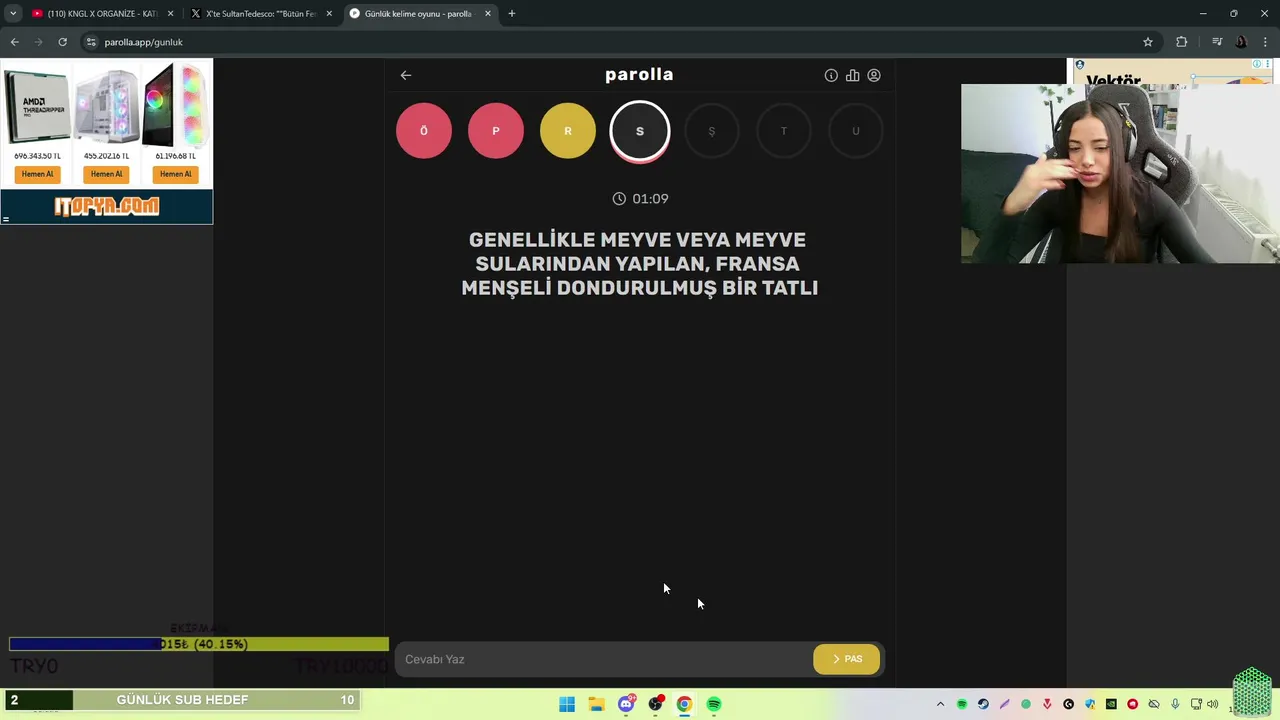Image resolution: width=1280 pixels, height=720 pixels.
Task: Select the red P letter circle
Action: (496, 131)
